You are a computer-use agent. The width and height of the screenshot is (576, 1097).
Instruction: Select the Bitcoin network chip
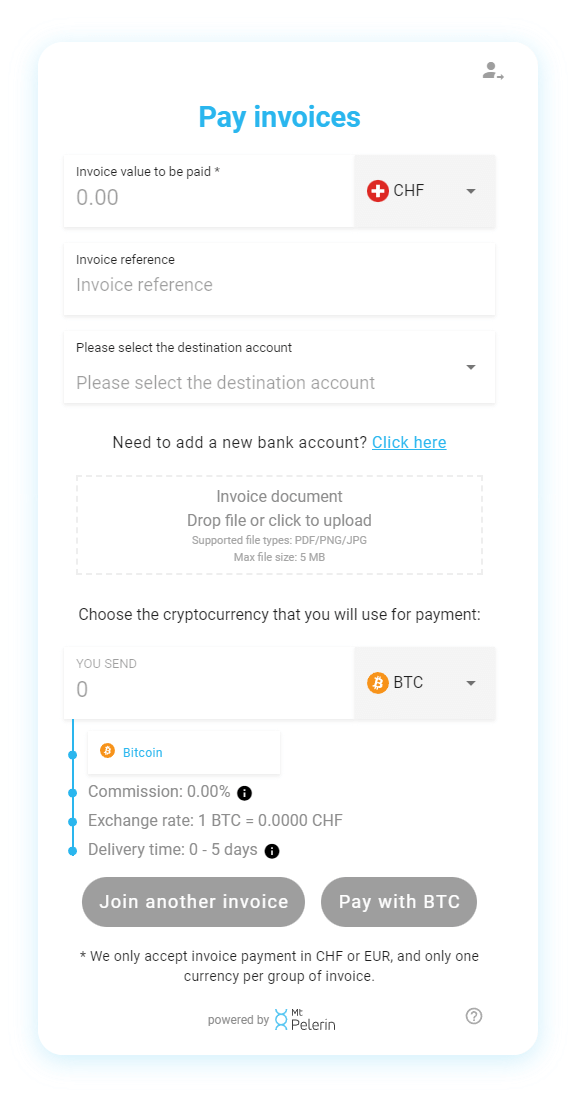click(183, 751)
